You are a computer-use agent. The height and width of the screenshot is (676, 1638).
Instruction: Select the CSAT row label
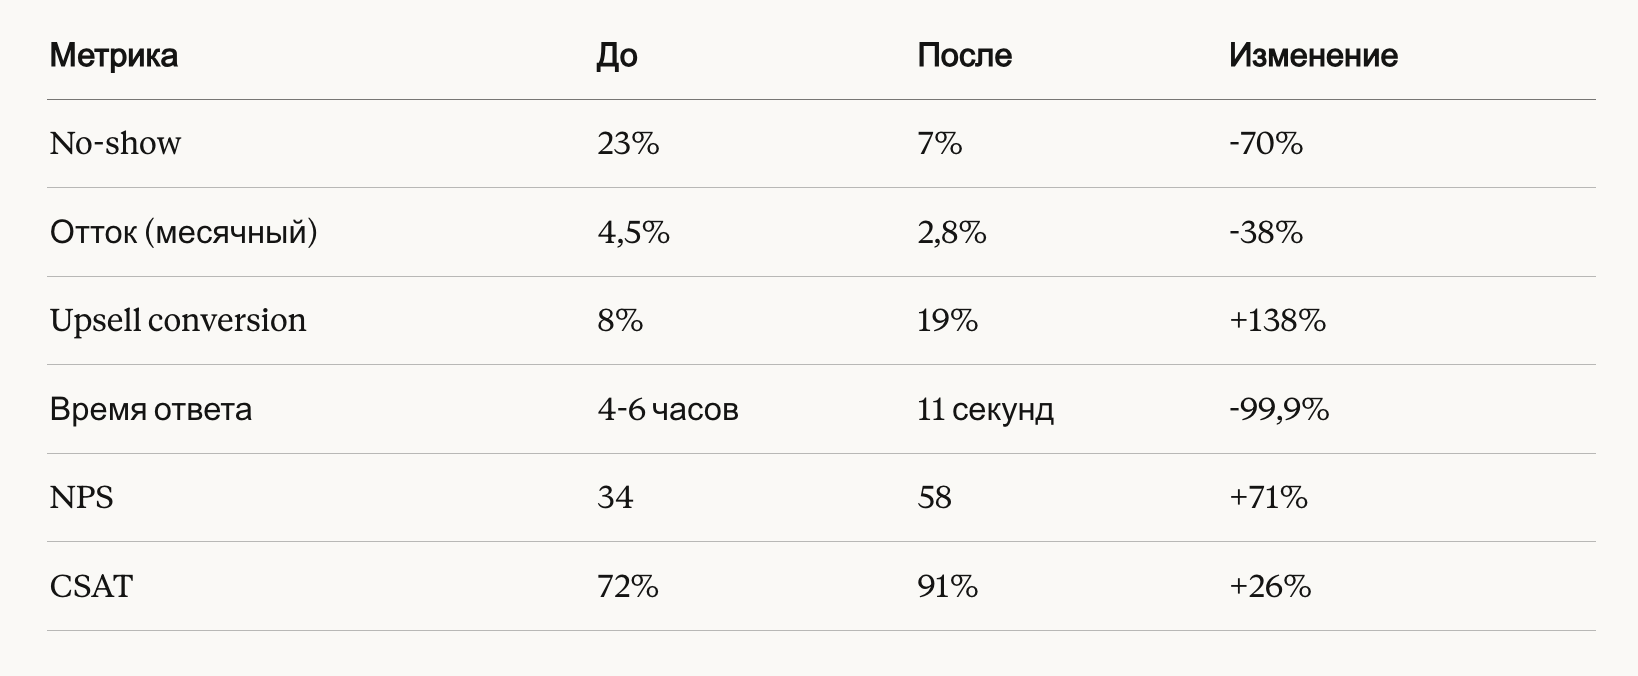coord(91,586)
